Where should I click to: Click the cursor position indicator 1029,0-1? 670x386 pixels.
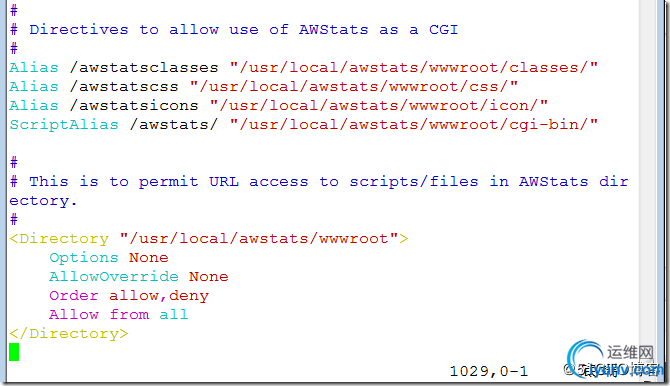(x=489, y=371)
